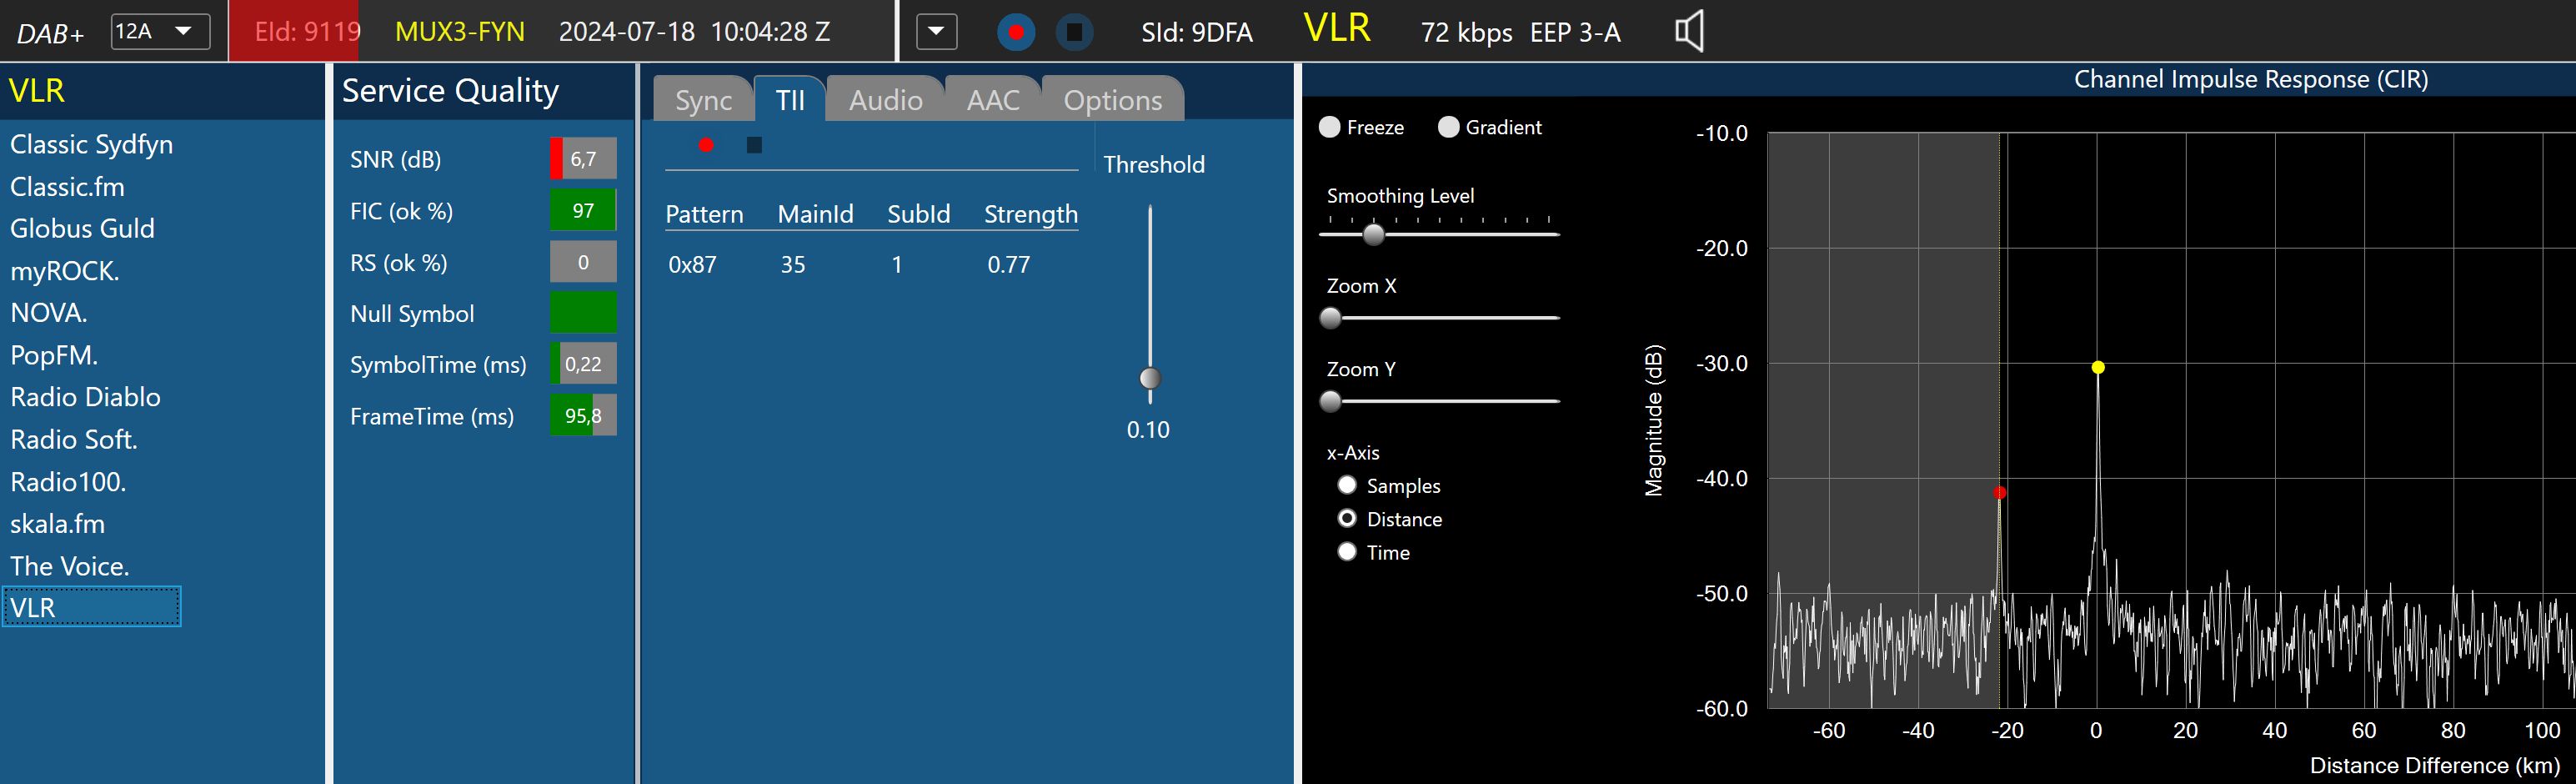
Task: Click the TII stop square icon
Action: point(754,145)
